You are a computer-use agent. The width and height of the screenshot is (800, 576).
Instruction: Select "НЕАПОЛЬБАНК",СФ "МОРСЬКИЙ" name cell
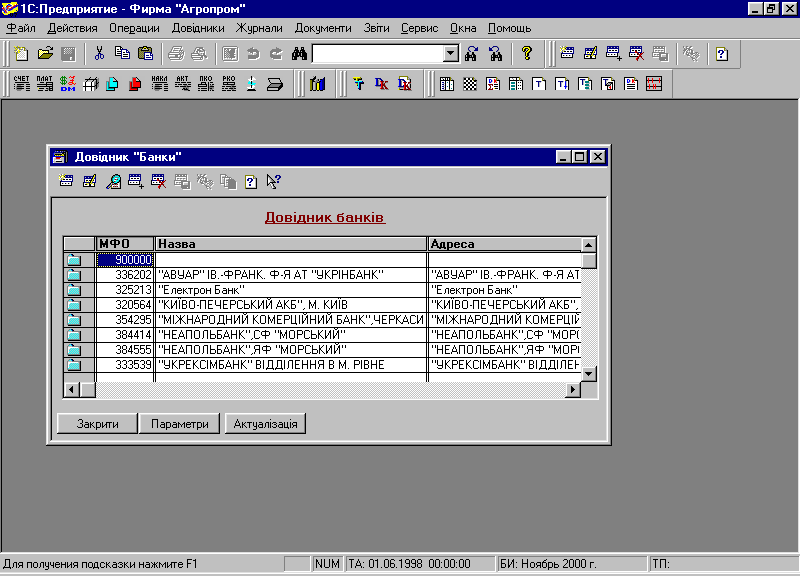[x=291, y=335]
